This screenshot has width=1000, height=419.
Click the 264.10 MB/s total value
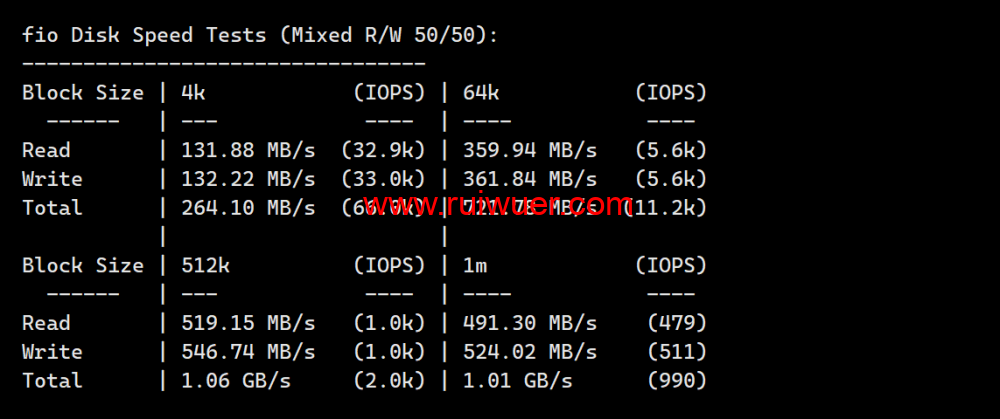point(248,209)
